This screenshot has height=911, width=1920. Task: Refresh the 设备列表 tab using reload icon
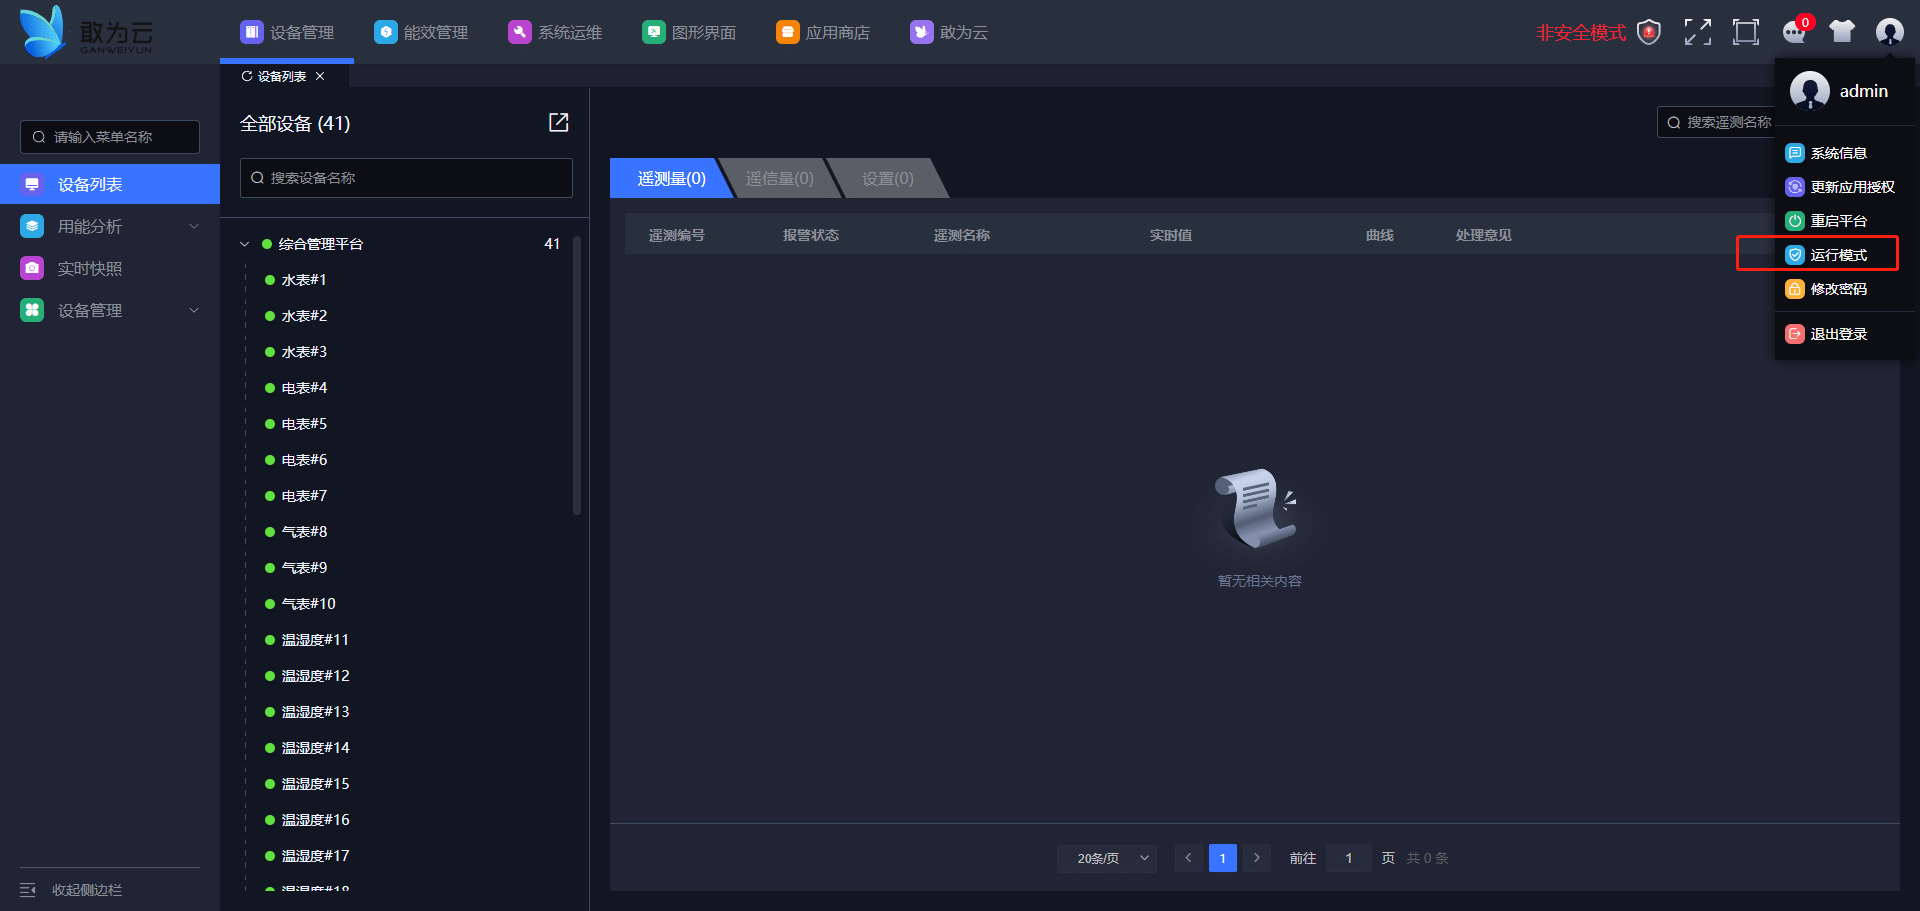coord(247,76)
